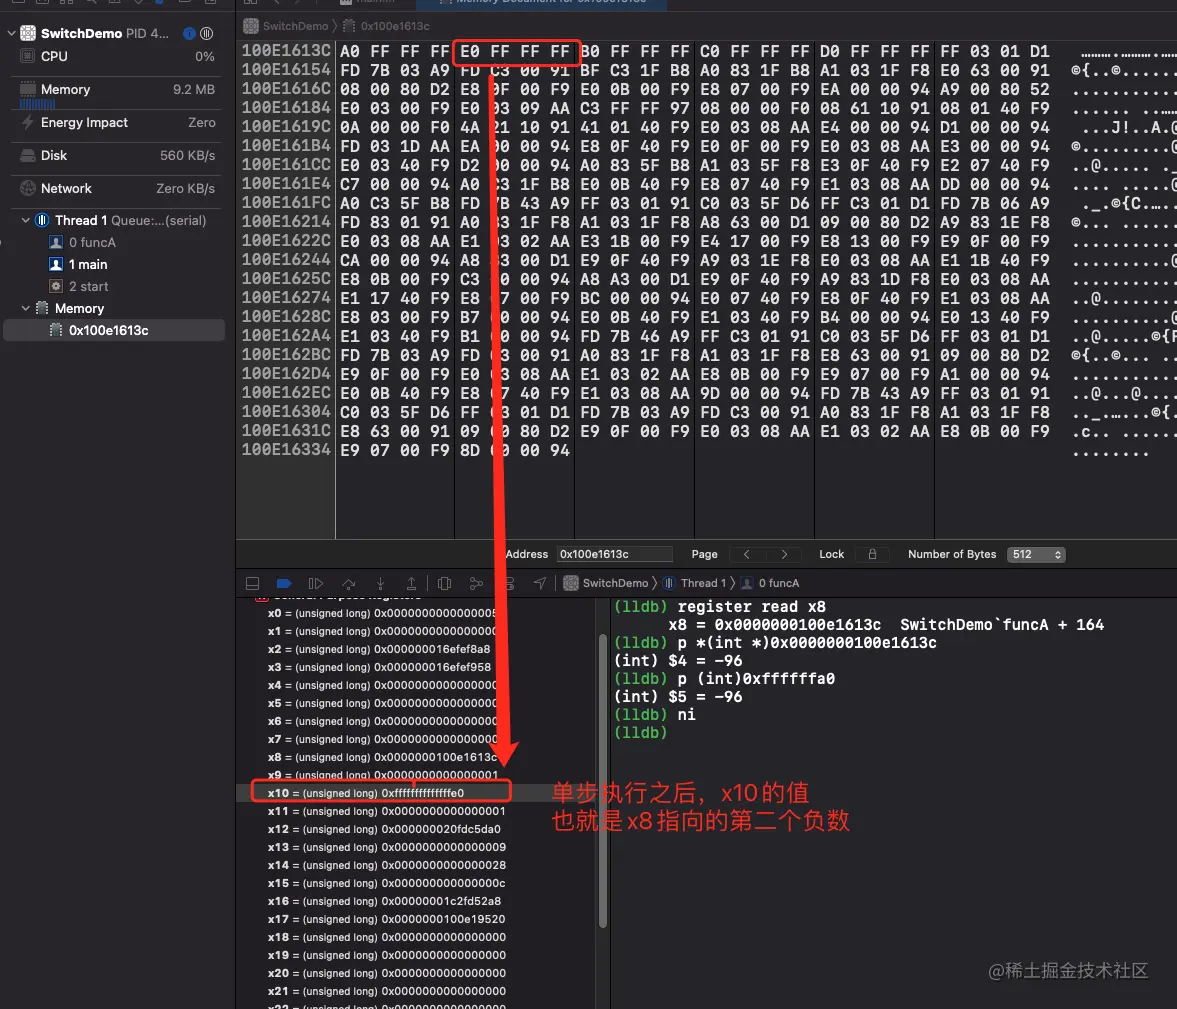Click the last empty (lldb) prompt
This screenshot has width=1177, height=1009.
pyautogui.click(x=640, y=733)
